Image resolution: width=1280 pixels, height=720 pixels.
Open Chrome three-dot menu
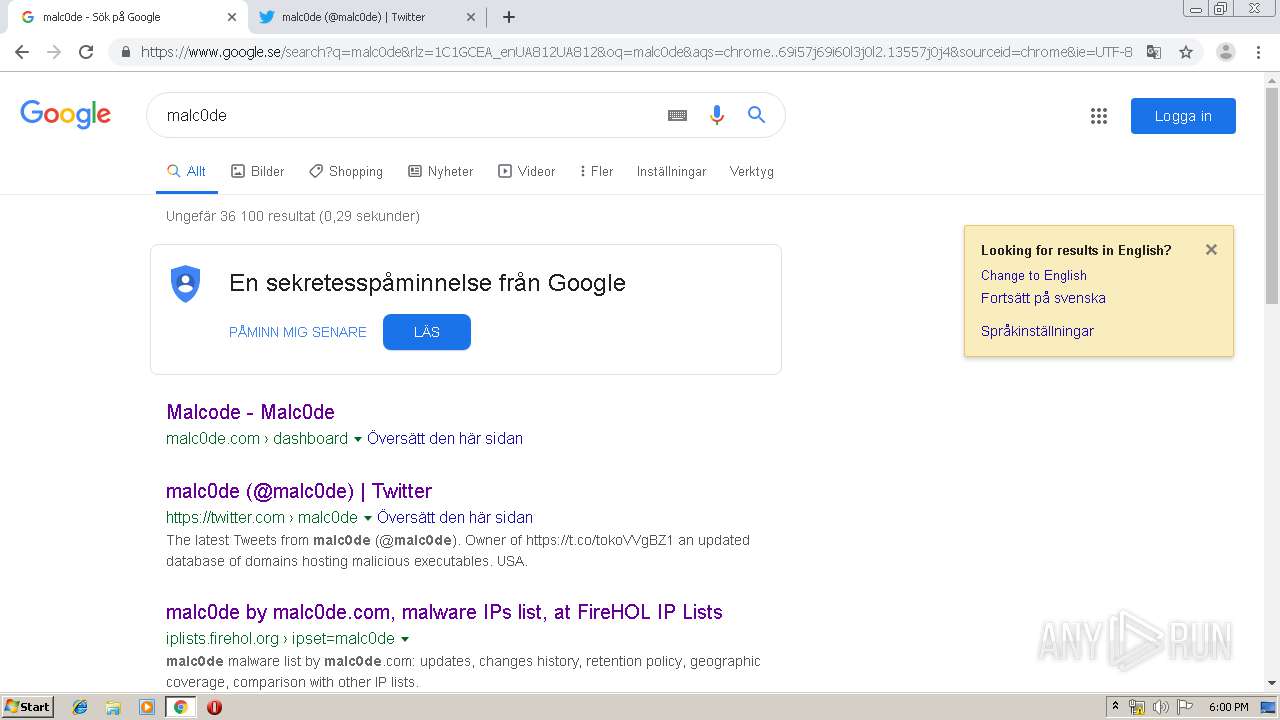(1258, 52)
